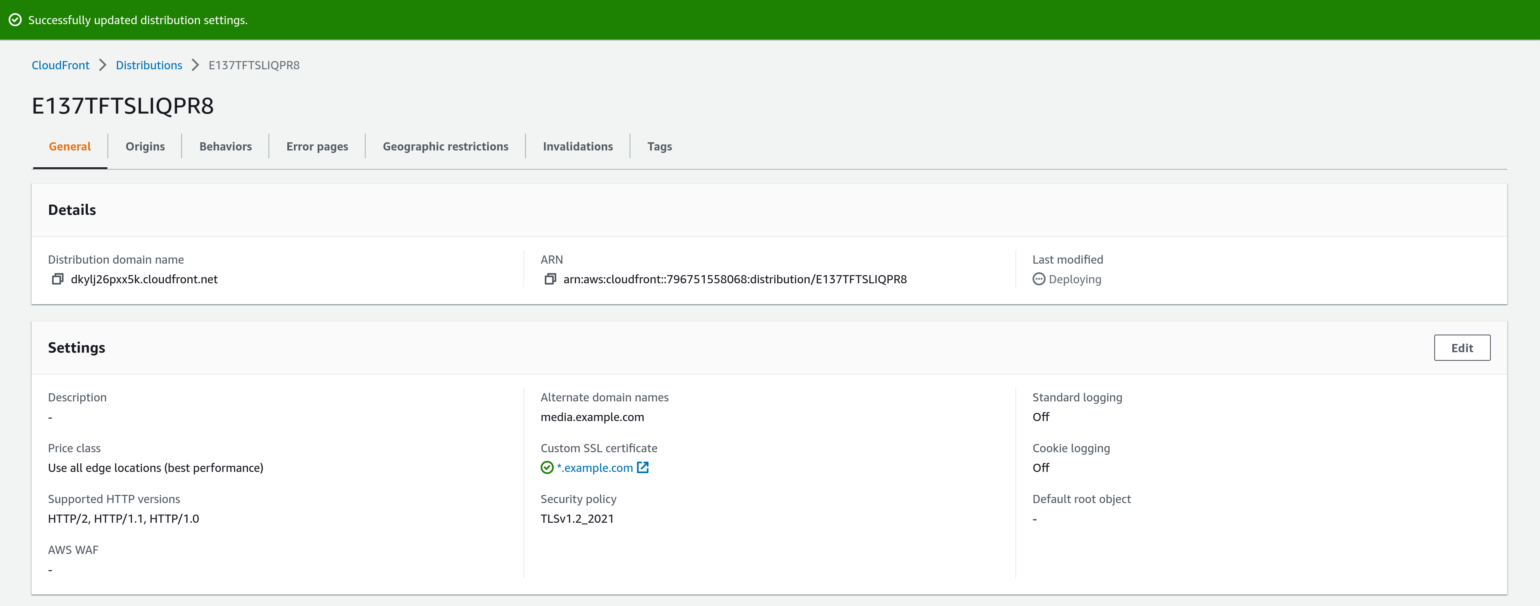Click the Deploying status text
The width and height of the screenshot is (1540, 606).
click(1075, 280)
